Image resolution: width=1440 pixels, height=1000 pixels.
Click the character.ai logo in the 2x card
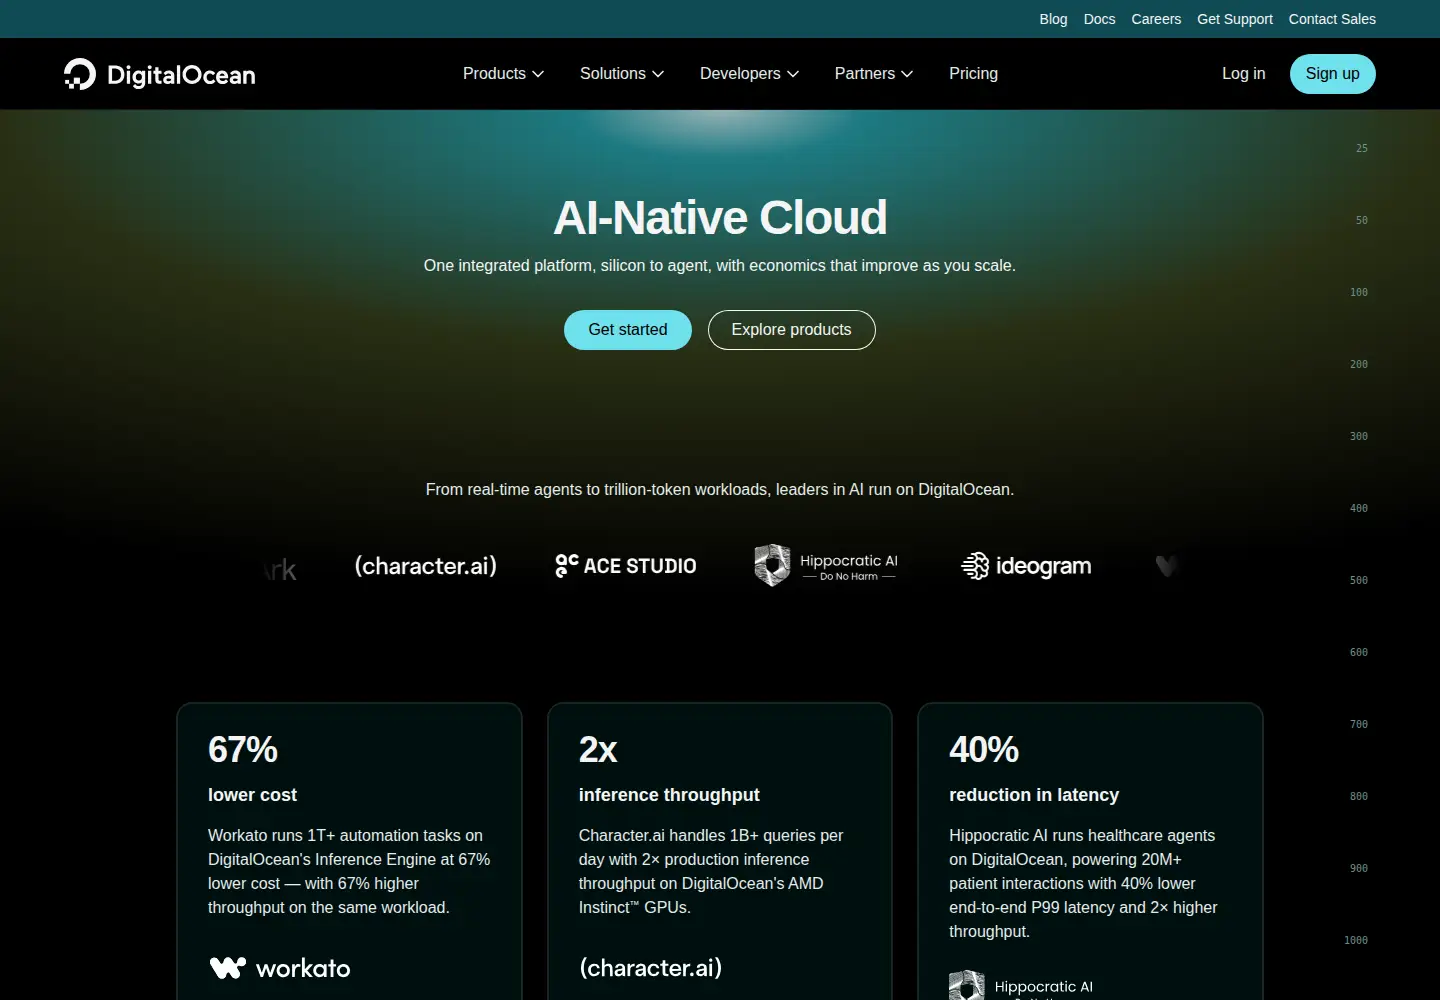tap(650, 968)
